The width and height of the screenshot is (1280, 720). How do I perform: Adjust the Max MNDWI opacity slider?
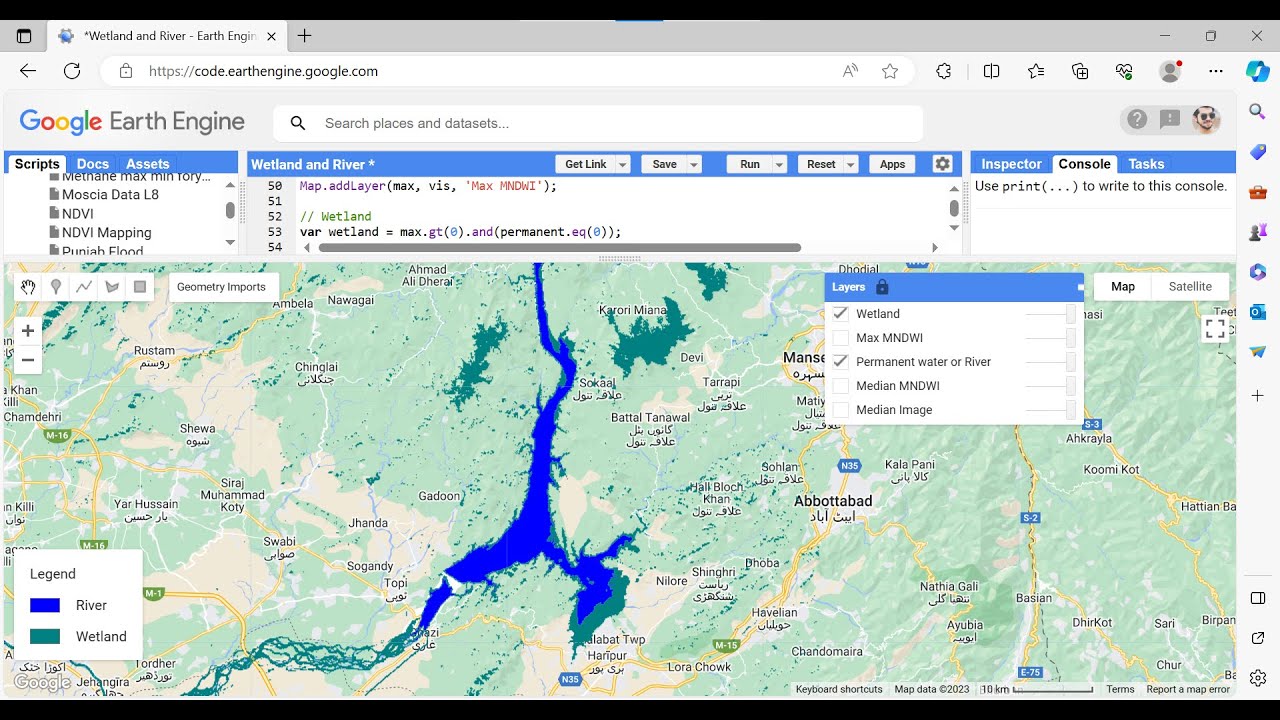1050,338
